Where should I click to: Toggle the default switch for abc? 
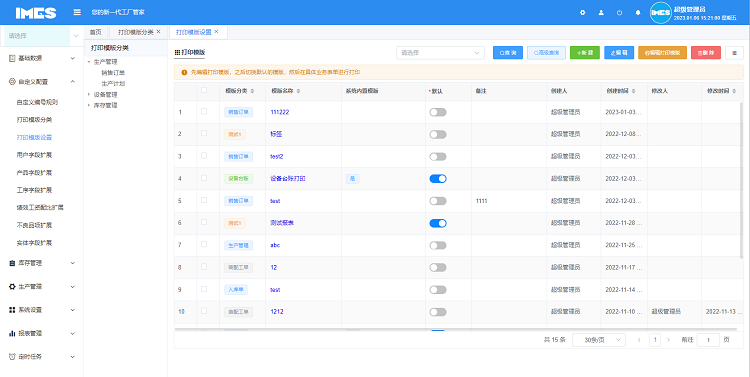click(438, 245)
